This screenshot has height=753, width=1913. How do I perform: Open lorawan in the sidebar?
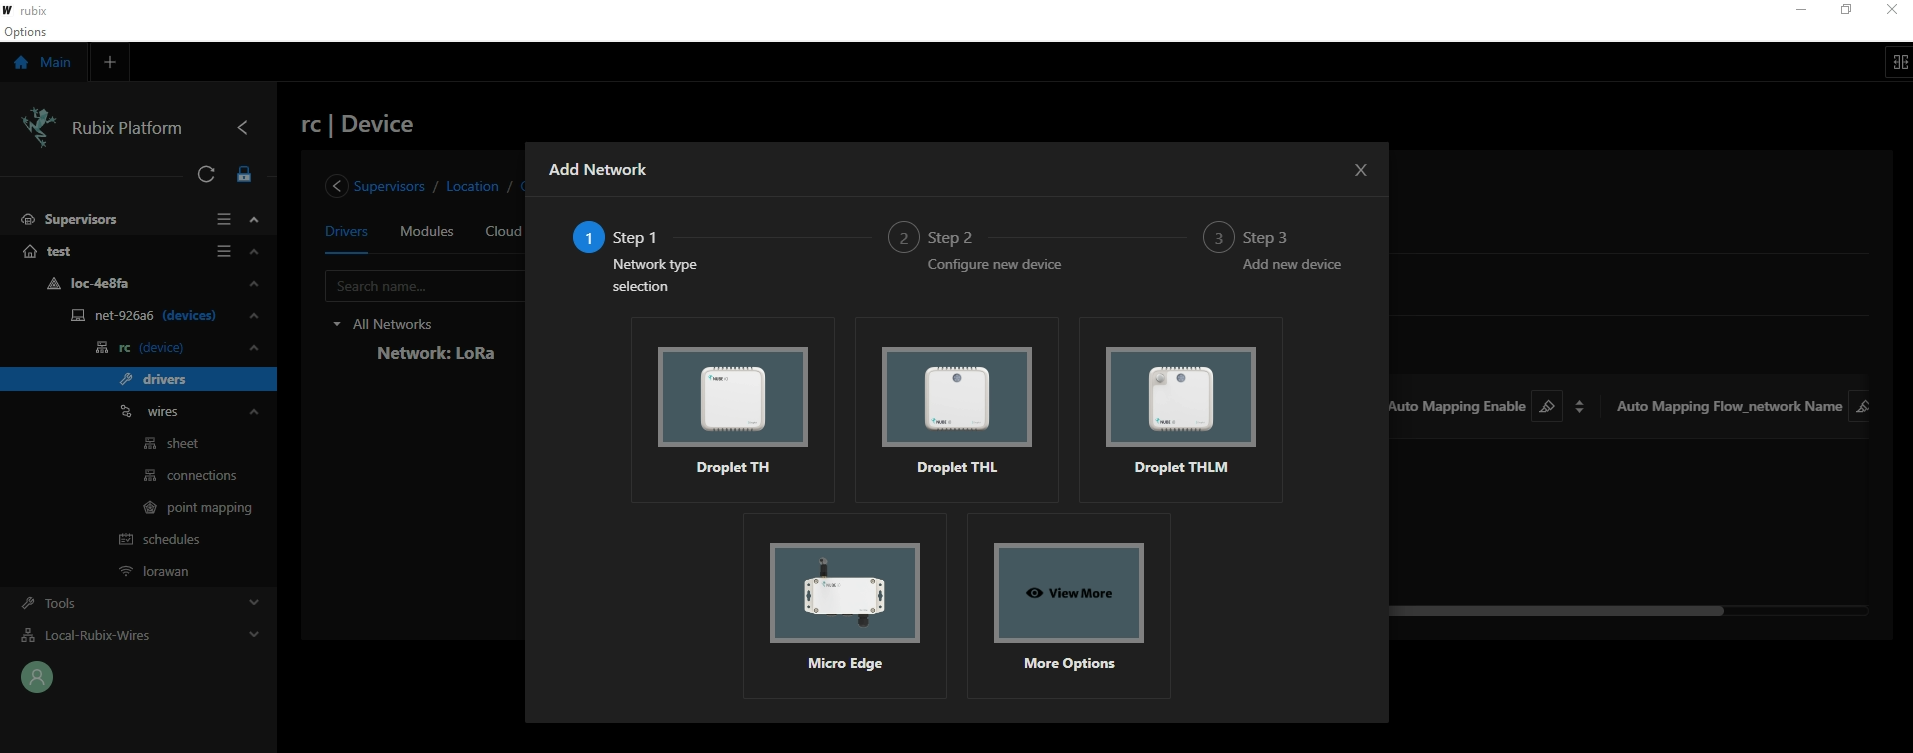(x=165, y=571)
